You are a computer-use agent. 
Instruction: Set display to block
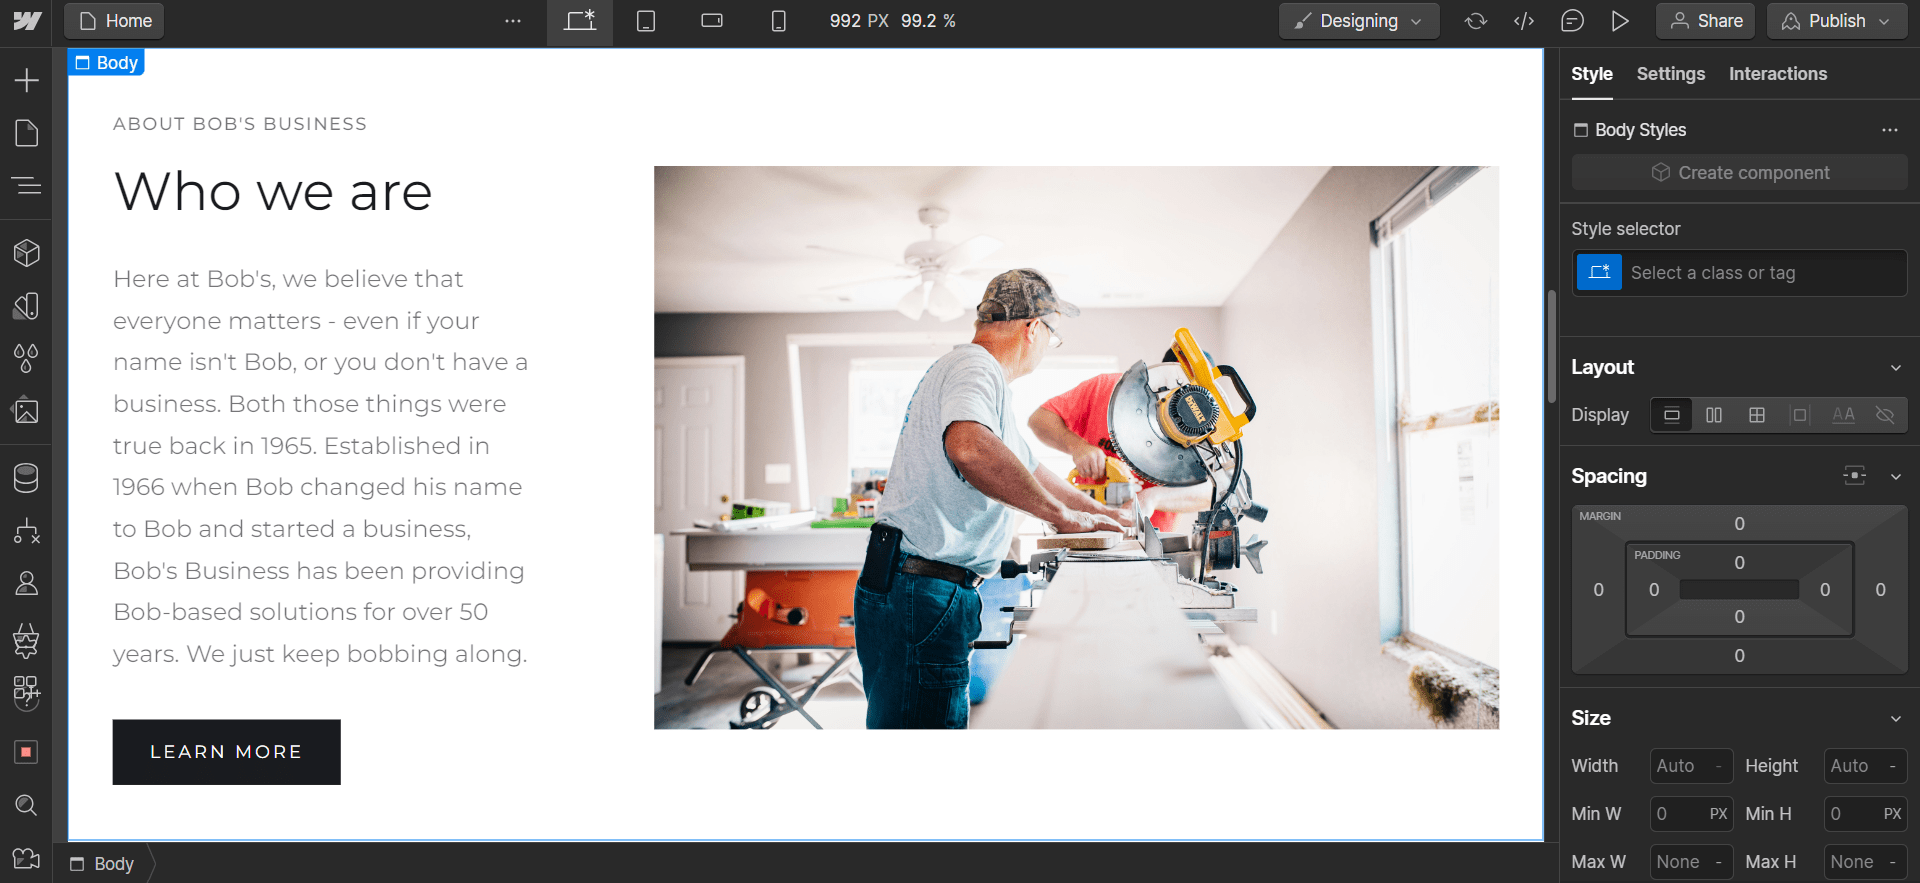(x=1672, y=415)
